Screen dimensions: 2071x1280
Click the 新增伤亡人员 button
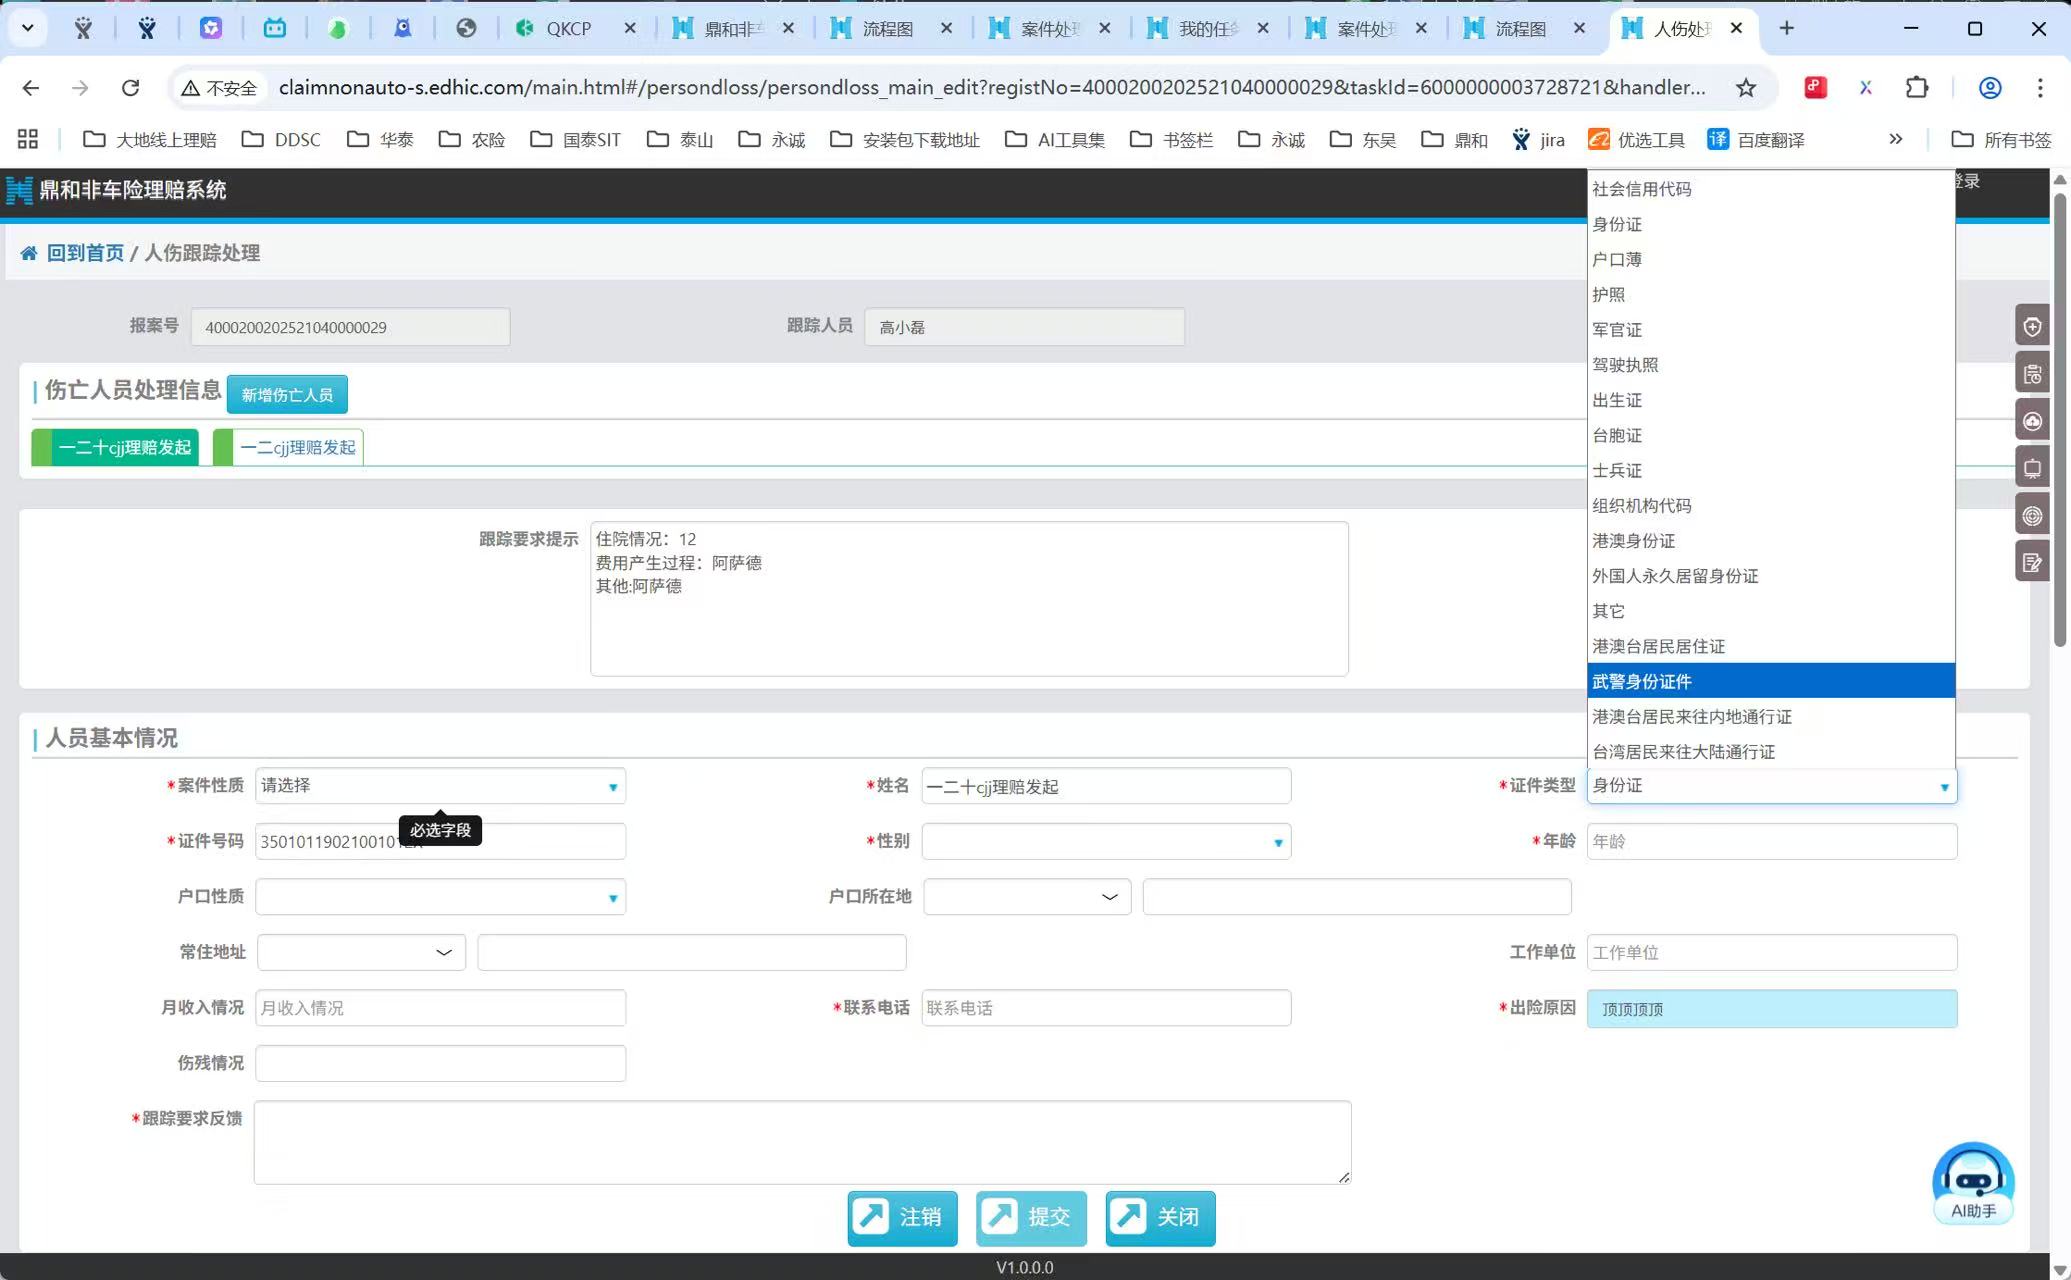(287, 395)
